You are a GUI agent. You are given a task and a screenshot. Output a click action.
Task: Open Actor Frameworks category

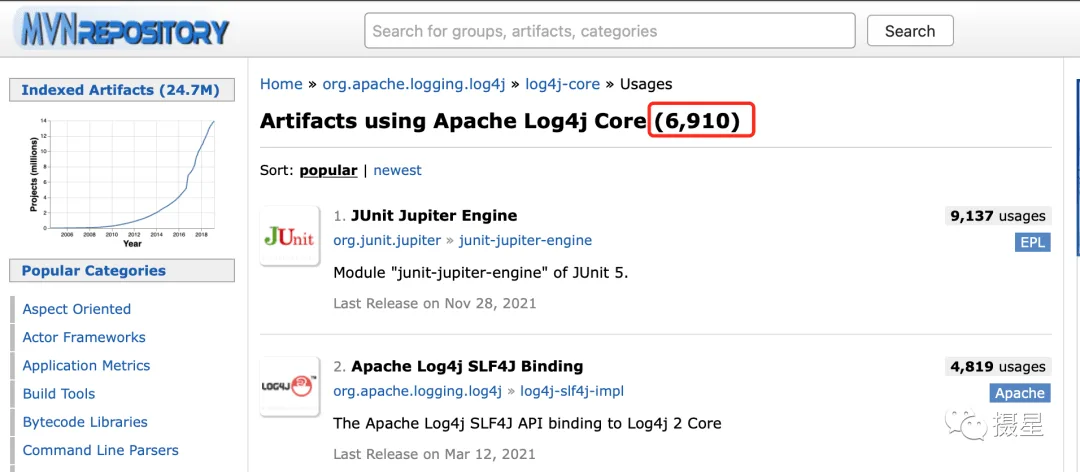[84, 337]
